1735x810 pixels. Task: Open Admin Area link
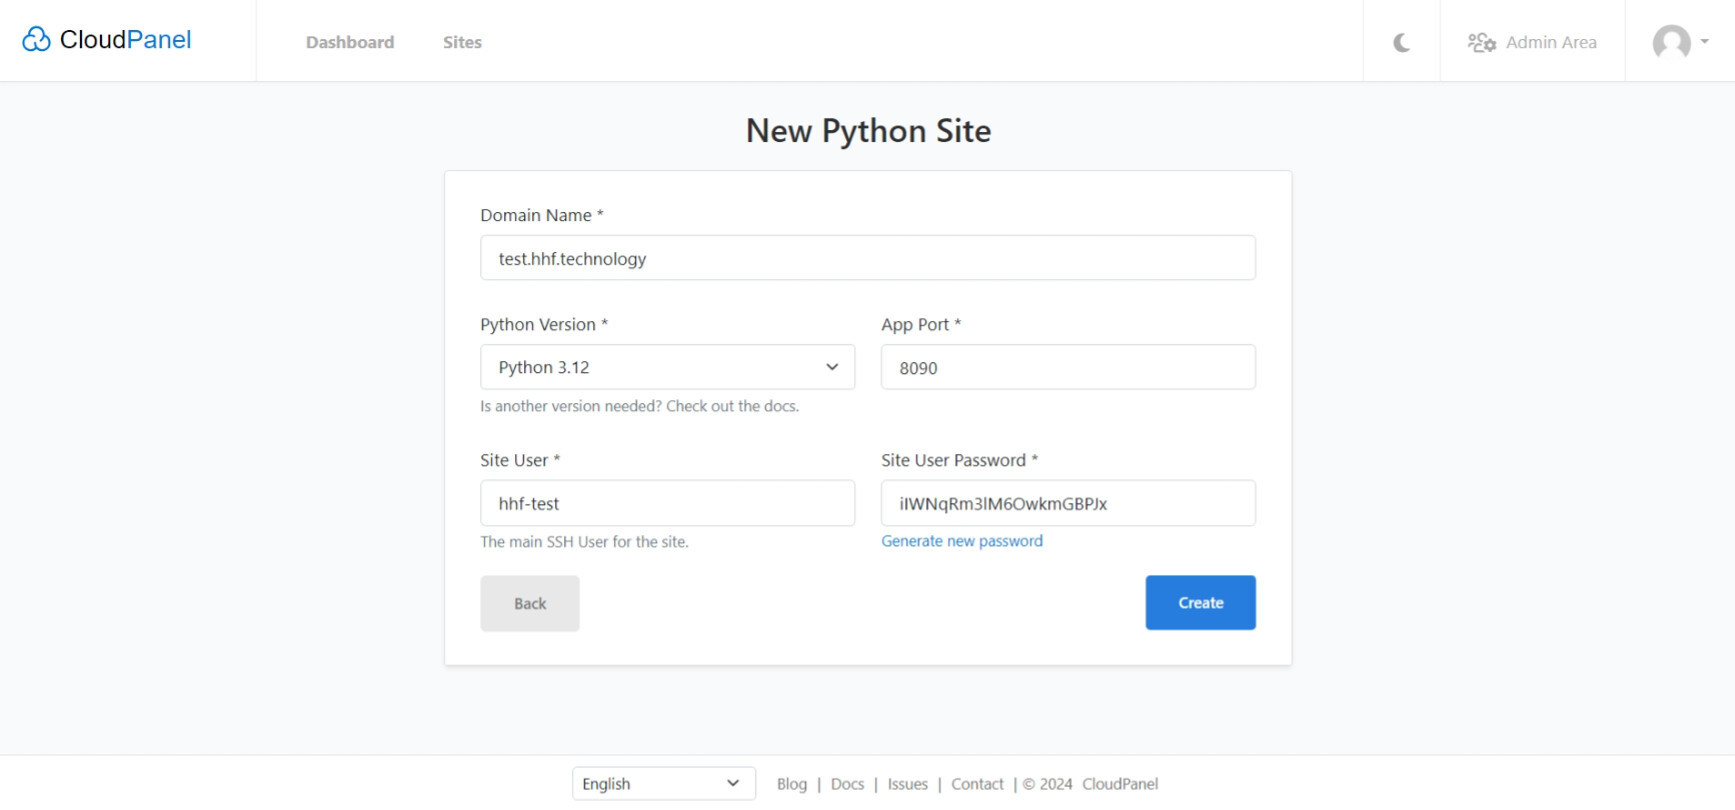[1551, 42]
